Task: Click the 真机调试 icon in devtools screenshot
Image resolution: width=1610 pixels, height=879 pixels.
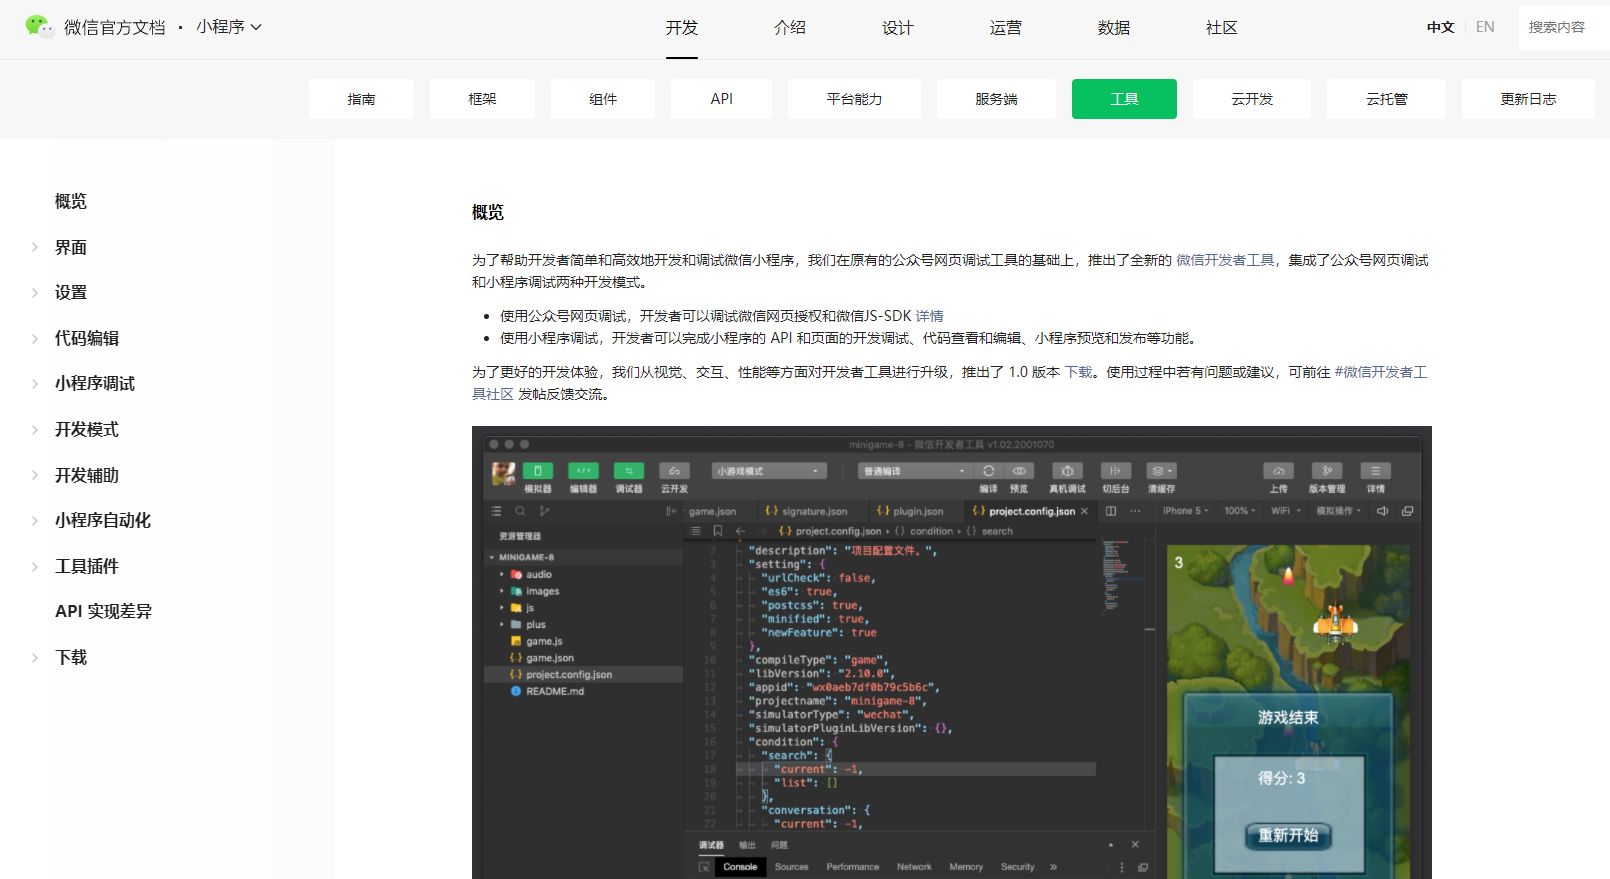Action: point(1067,471)
